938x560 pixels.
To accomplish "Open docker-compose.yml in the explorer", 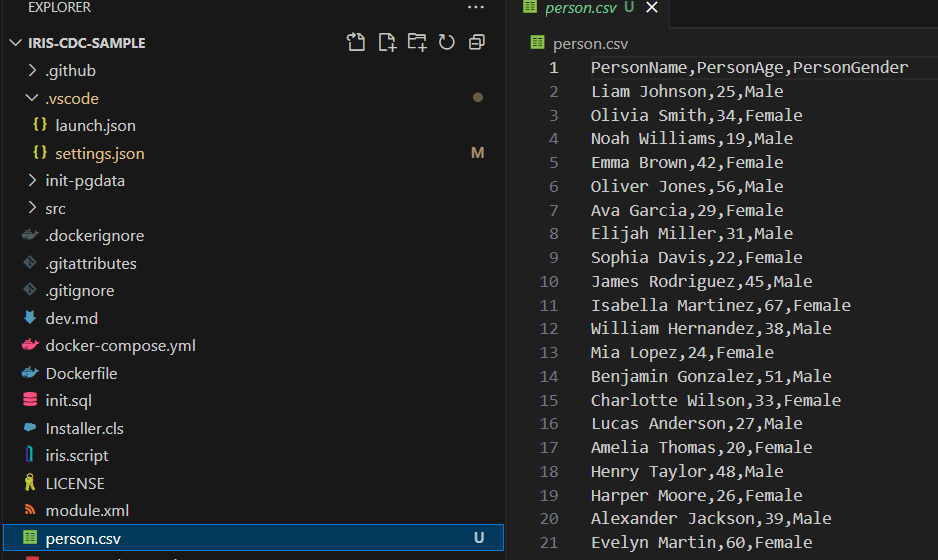I will (x=120, y=346).
